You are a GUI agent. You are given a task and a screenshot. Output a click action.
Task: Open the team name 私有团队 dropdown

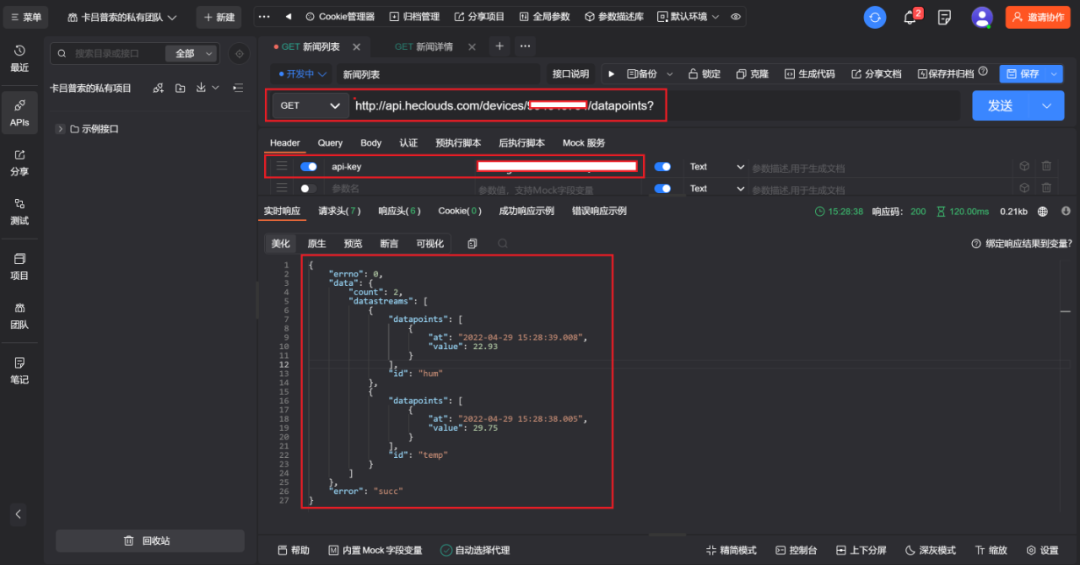click(122, 17)
